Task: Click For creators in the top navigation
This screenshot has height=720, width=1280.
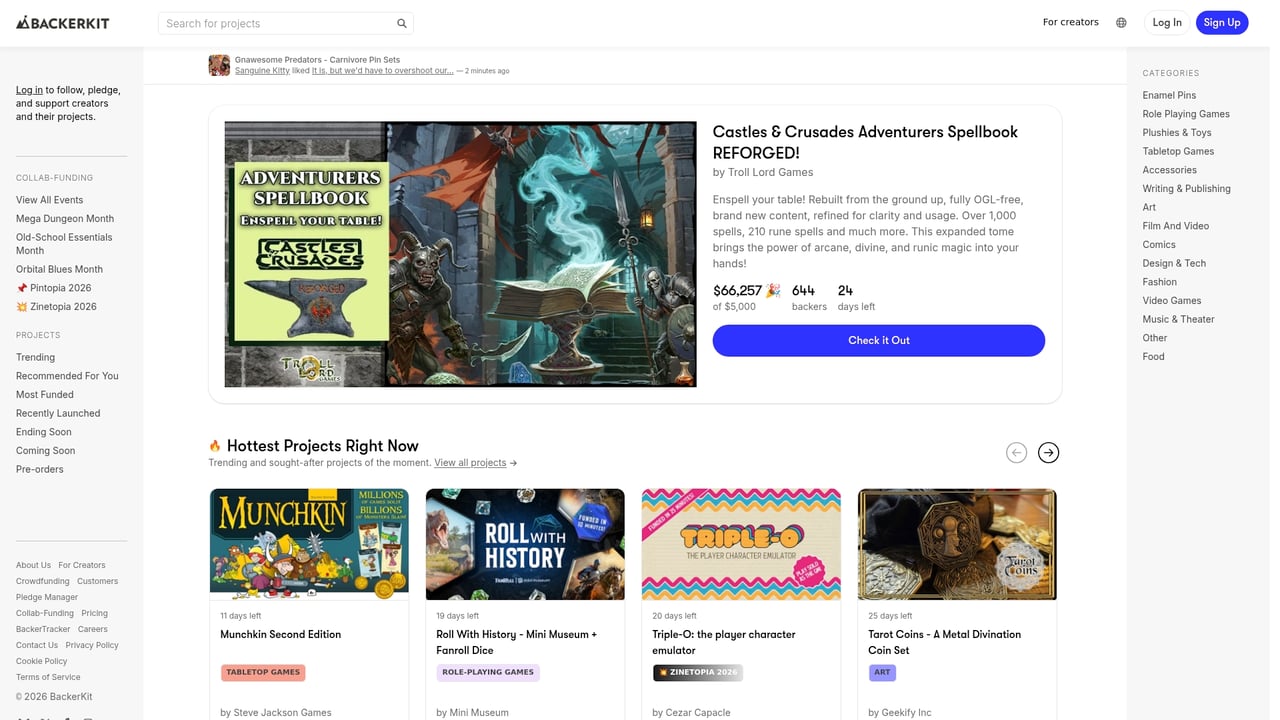Action: (x=1070, y=22)
